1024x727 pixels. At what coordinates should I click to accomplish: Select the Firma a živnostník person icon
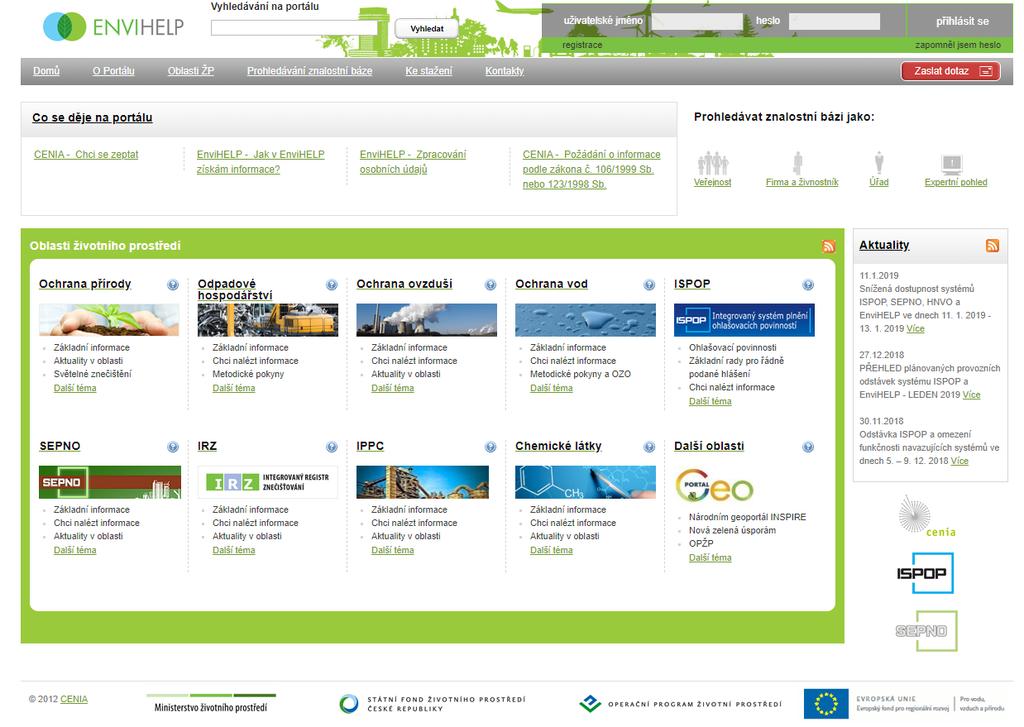(797, 163)
